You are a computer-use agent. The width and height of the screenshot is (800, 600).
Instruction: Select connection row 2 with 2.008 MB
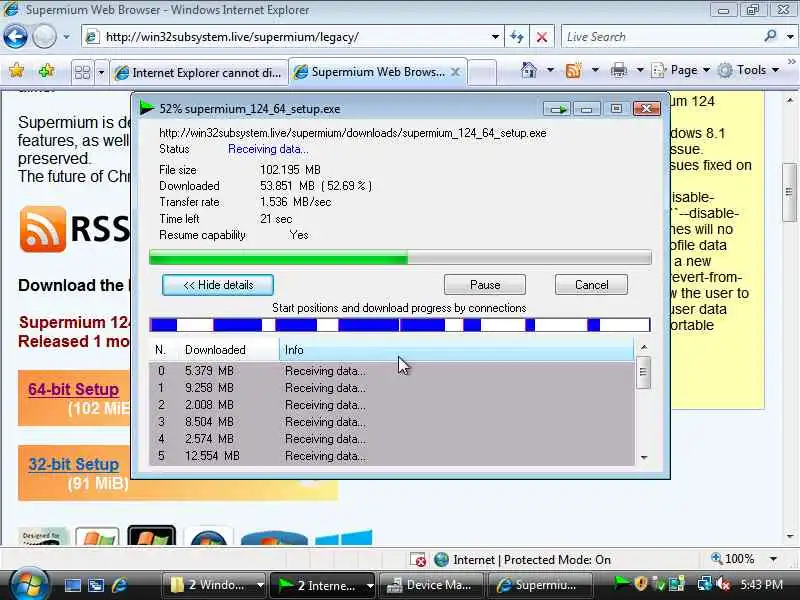click(x=391, y=405)
